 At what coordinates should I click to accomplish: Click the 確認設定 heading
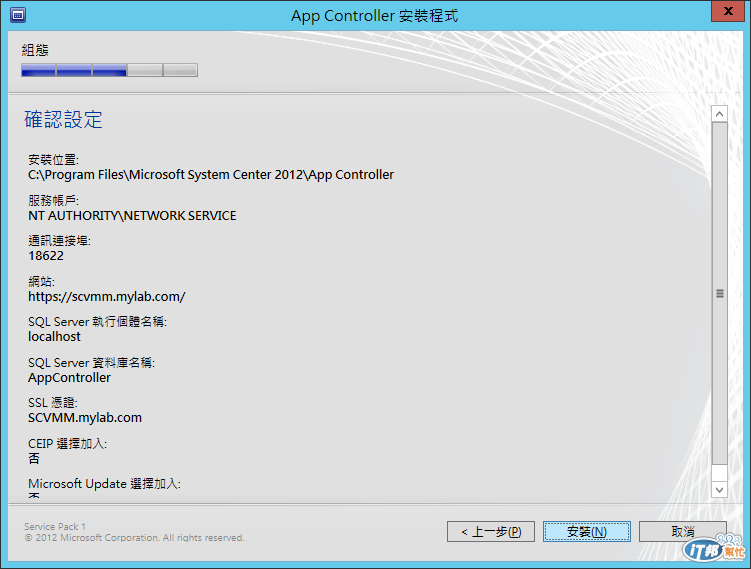click(x=63, y=119)
